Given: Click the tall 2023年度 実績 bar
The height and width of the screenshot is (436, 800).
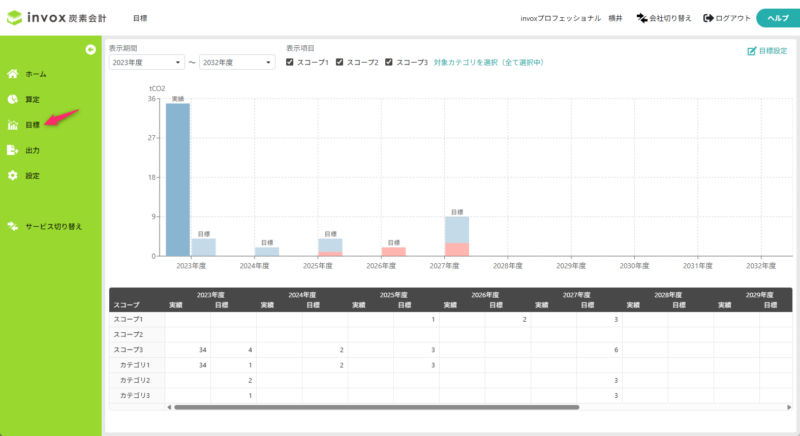Looking at the screenshot, I should click(x=177, y=180).
